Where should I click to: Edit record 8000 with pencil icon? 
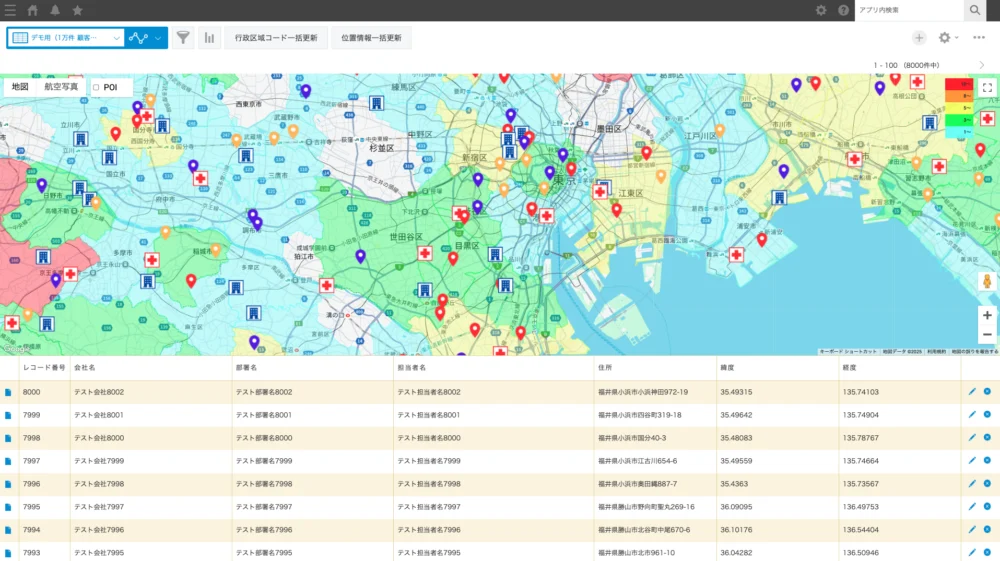click(972, 392)
